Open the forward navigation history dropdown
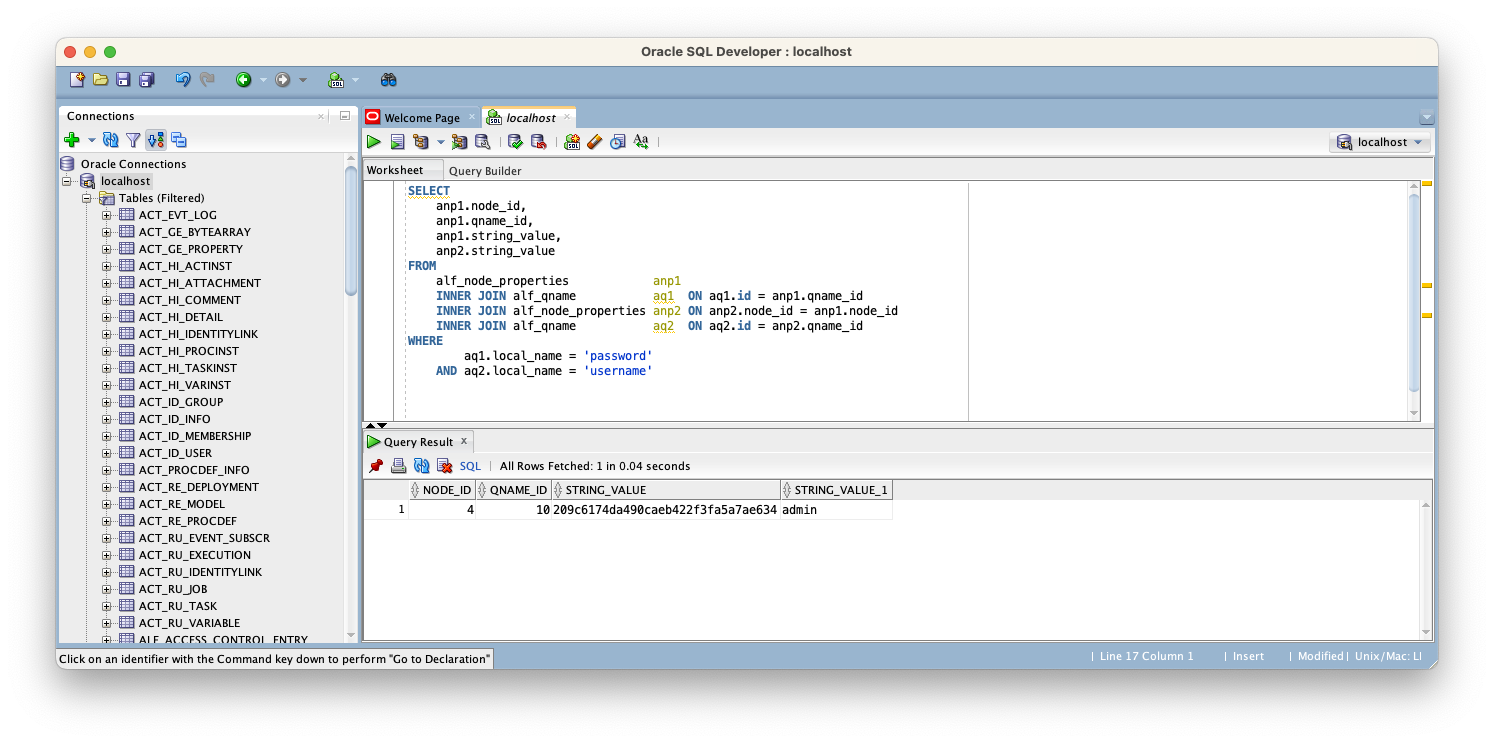This screenshot has height=743, width=1494. point(303,80)
